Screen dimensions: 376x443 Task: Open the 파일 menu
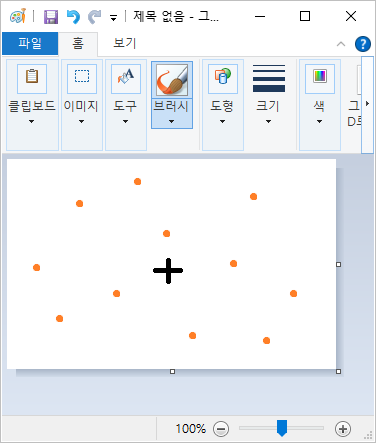[30, 44]
